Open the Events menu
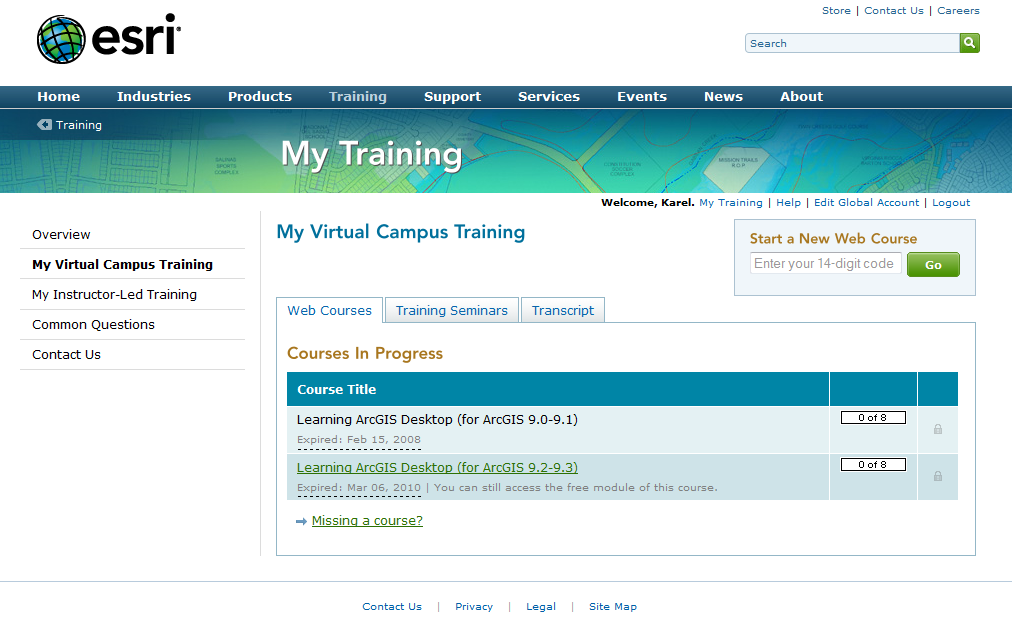The width and height of the screenshot is (1012, 617). (642, 97)
